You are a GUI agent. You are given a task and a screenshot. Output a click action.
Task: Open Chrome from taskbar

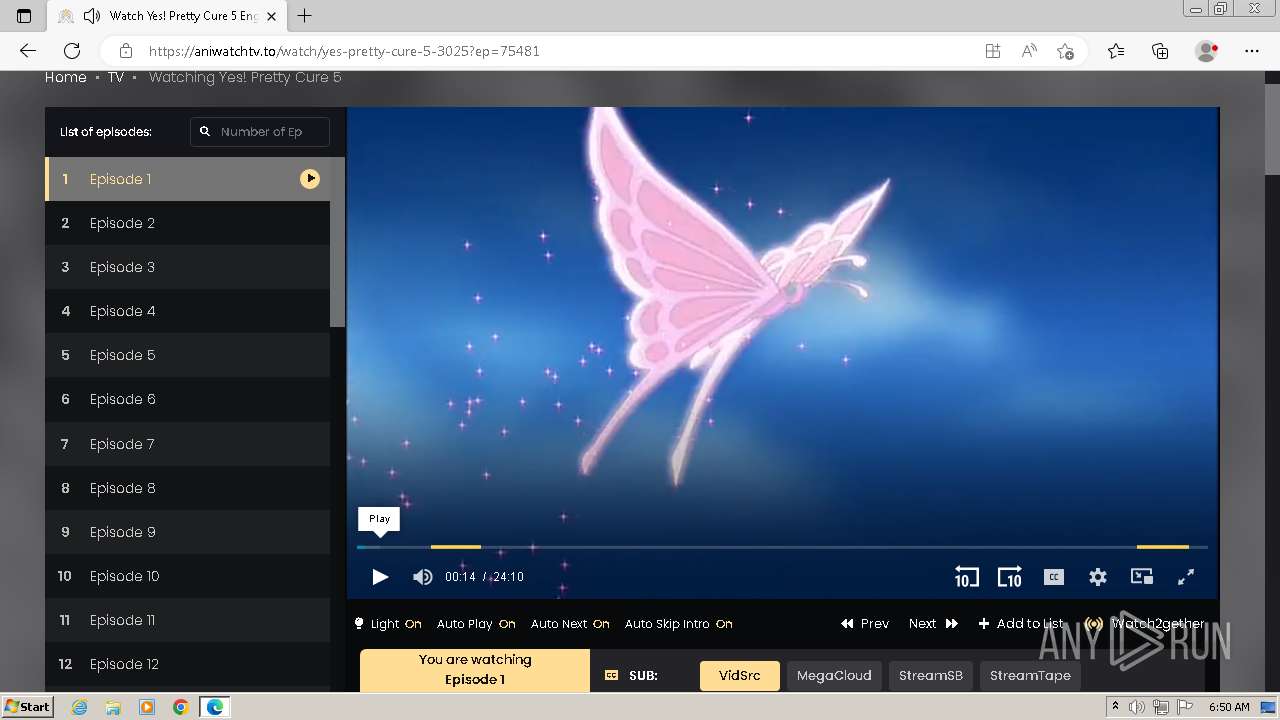[181, 707]
